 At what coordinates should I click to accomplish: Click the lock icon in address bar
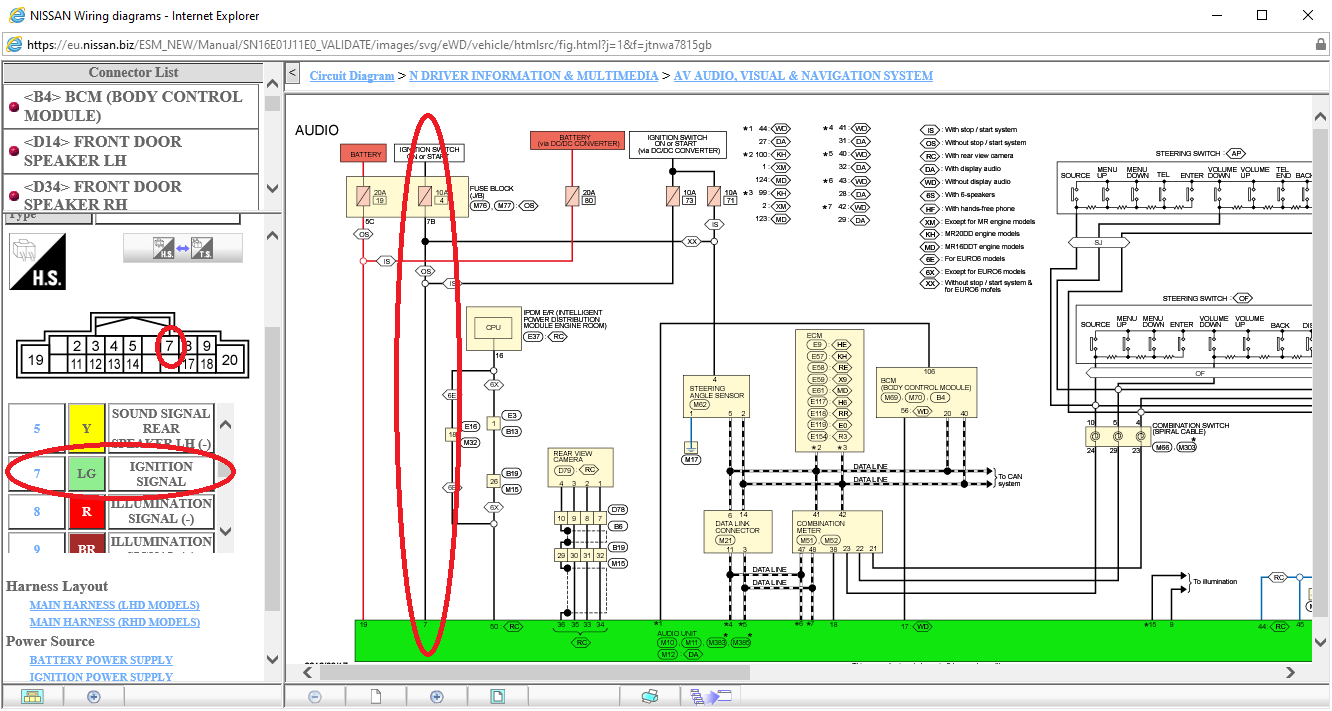click(1321, 45)
